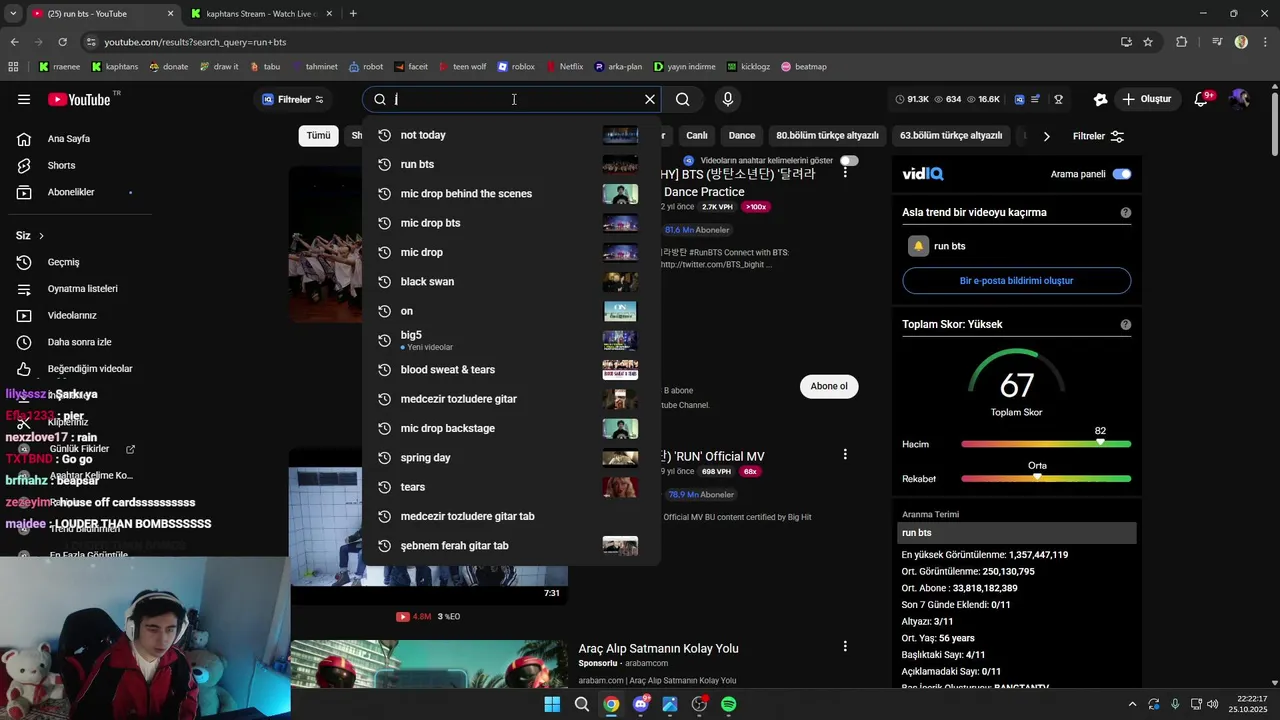1280x720 pixels.
Task: Show more filter chips with arrow
Action: pyautogui.click(x=1046, y=136)
